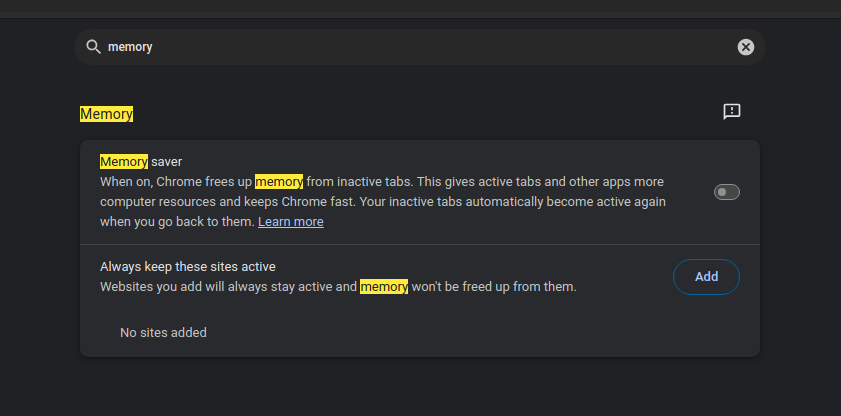Click the empty dark area below the Memory card
Viewport: 841px width, 416px height.
(420, 387)
